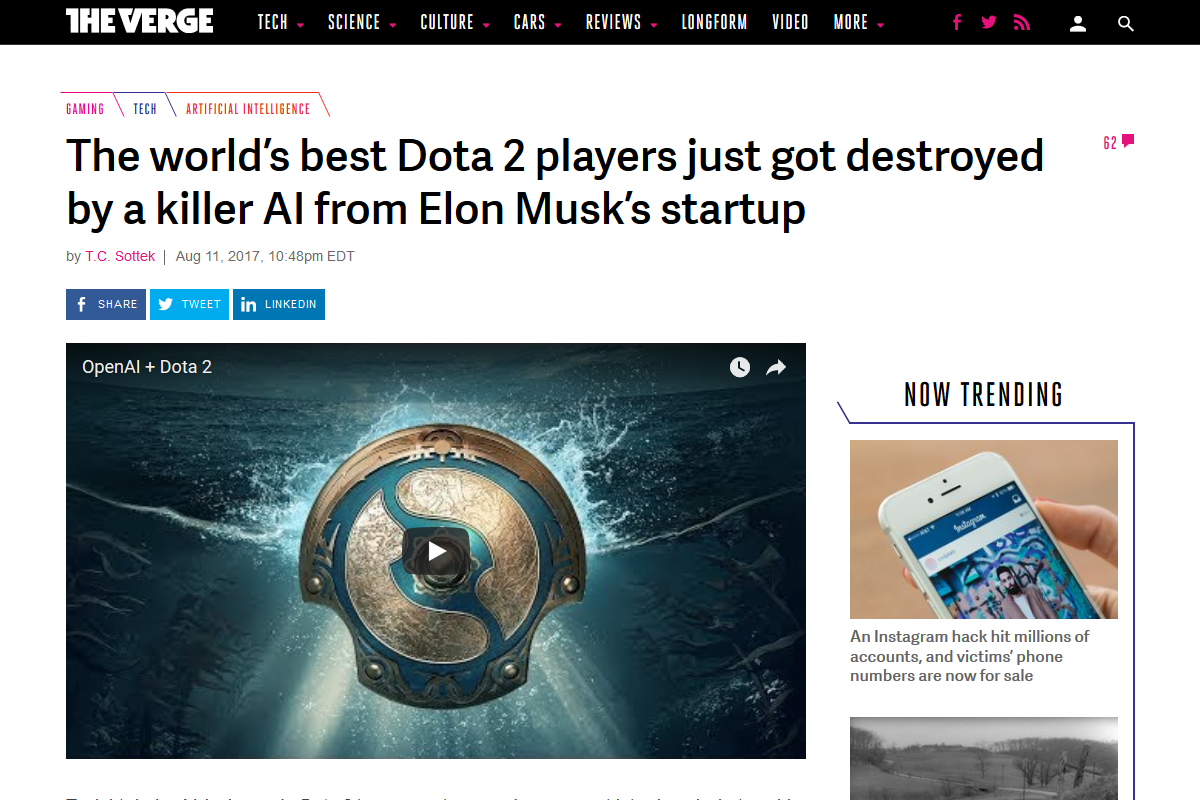Open the Longform menu item
This screenshot has height=800, width=1200.
(714, 22)
